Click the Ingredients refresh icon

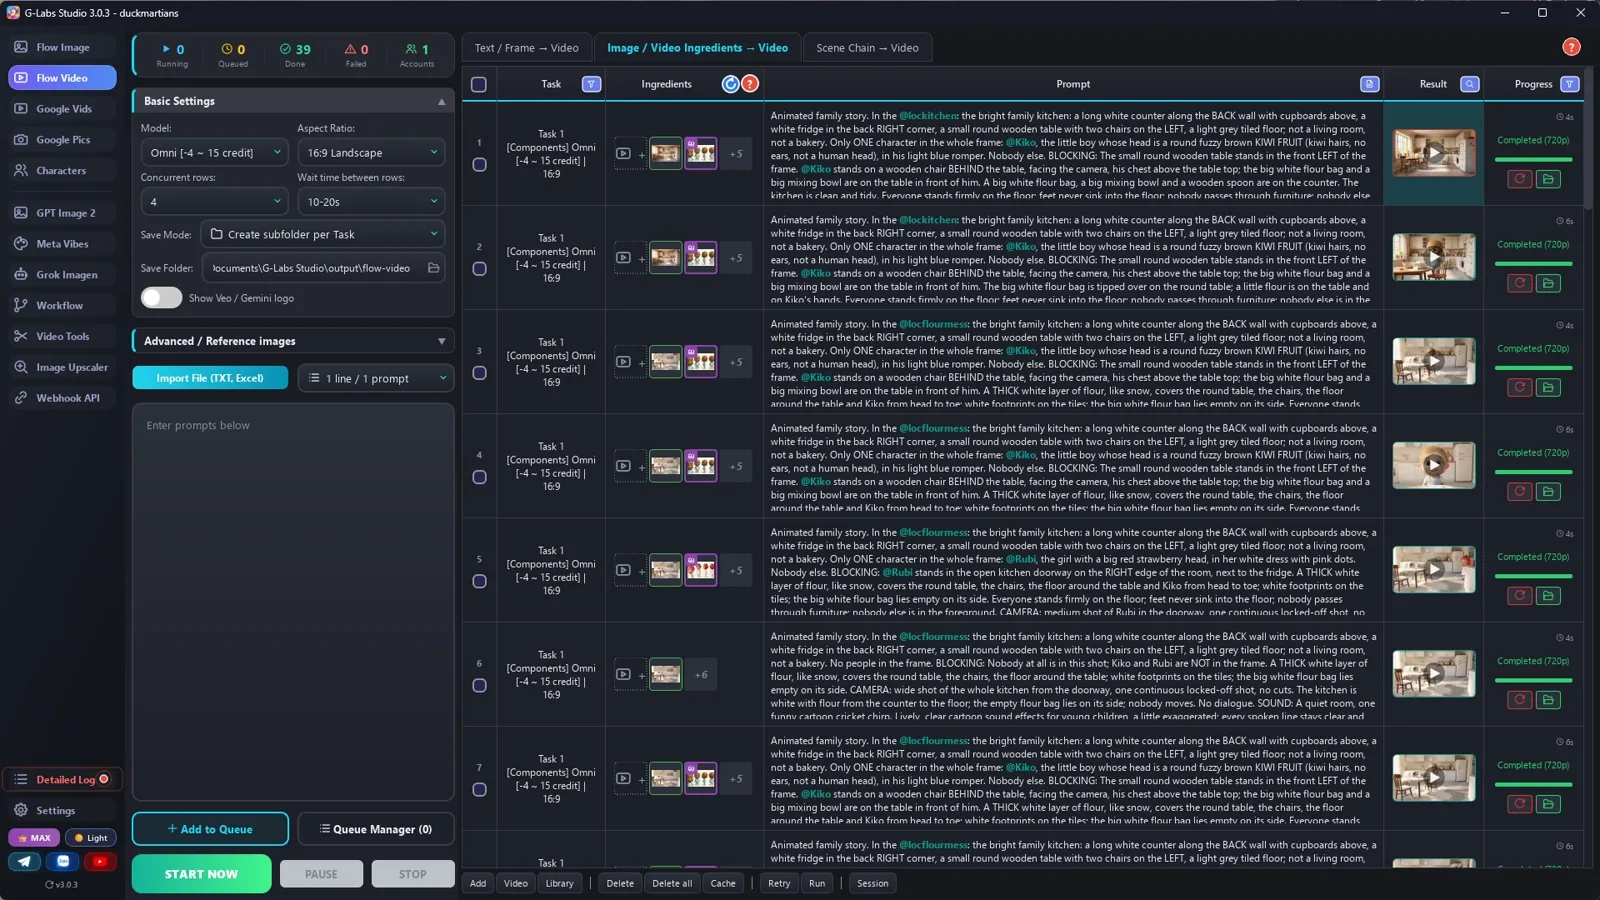[x=731, y=84]
